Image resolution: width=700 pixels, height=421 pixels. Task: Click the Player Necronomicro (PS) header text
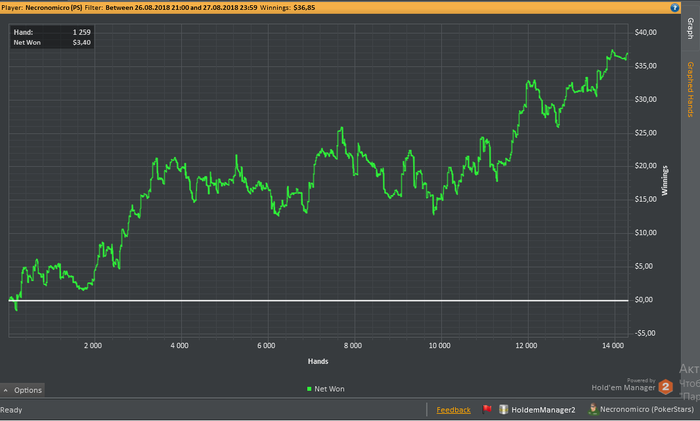click(42, 8)
